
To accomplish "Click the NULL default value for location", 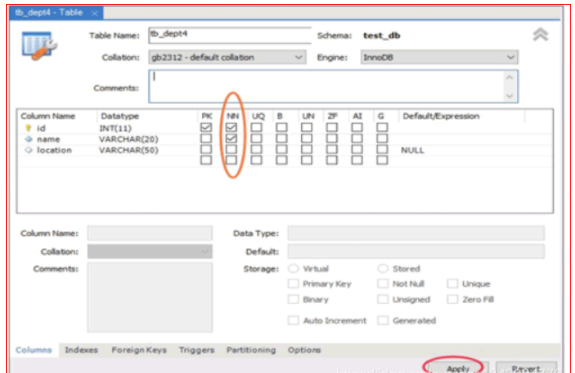I will point(413,150).
